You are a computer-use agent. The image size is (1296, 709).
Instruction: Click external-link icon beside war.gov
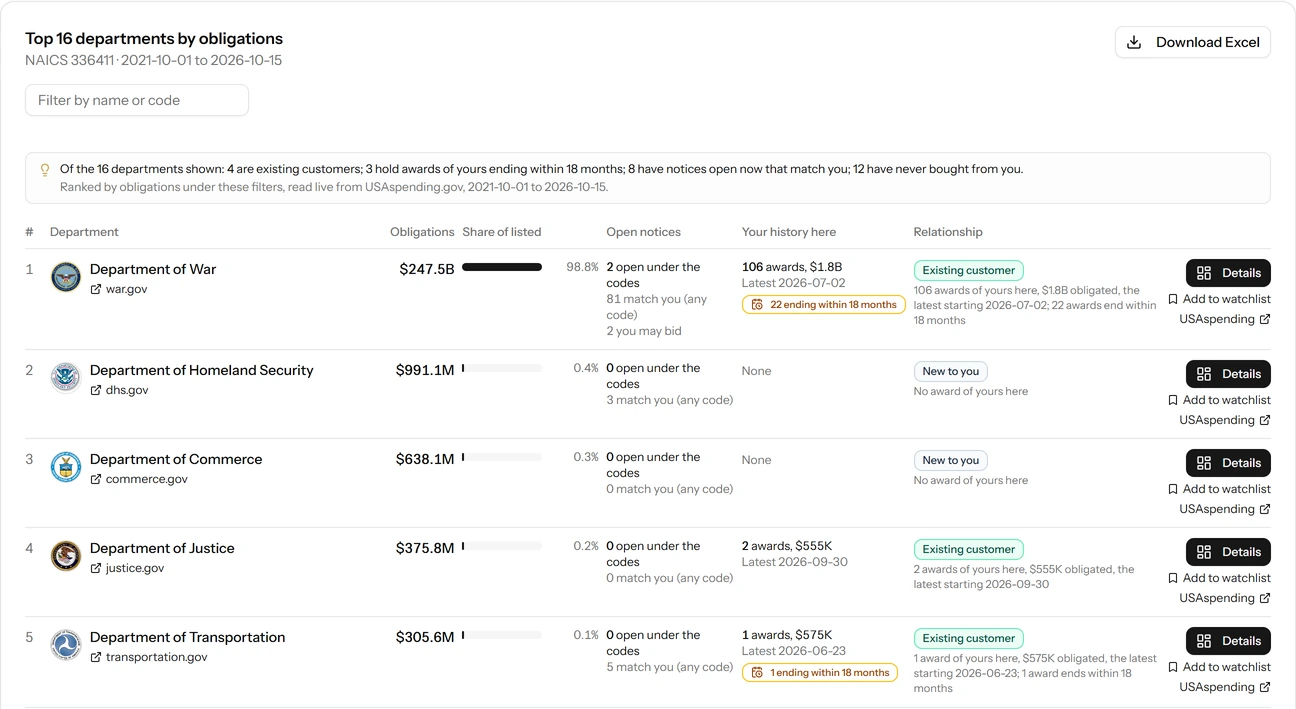tap(96, 290)
